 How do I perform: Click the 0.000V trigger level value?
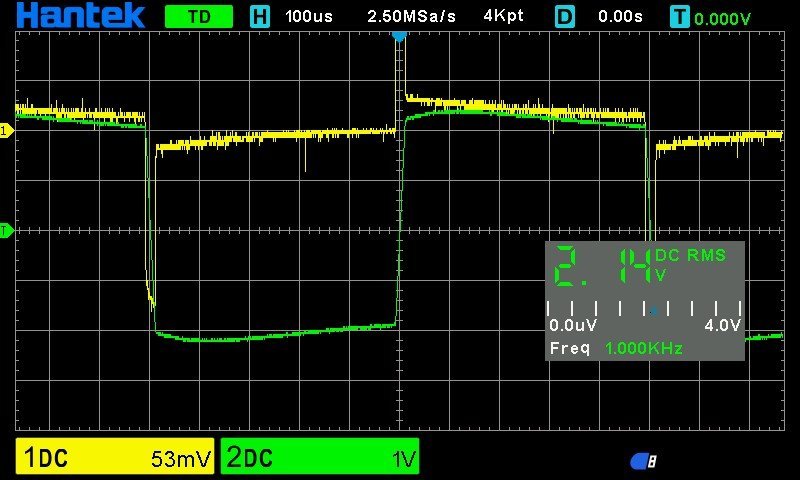point(722,18)
